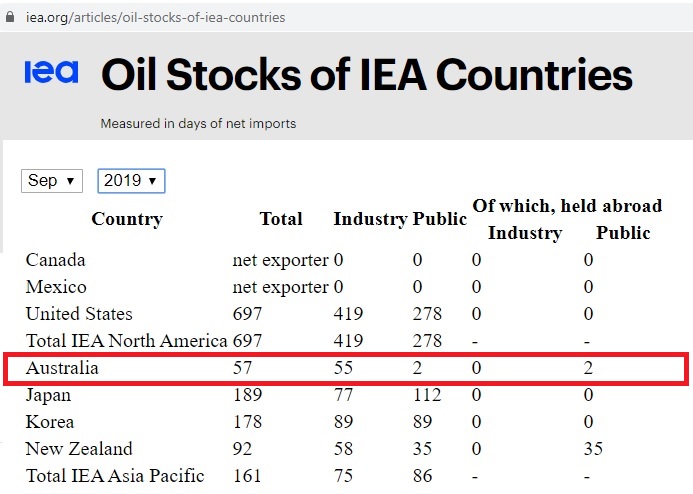Click New Zealand industry value 58
The image size is (693, 494).
tap(343, 448)
